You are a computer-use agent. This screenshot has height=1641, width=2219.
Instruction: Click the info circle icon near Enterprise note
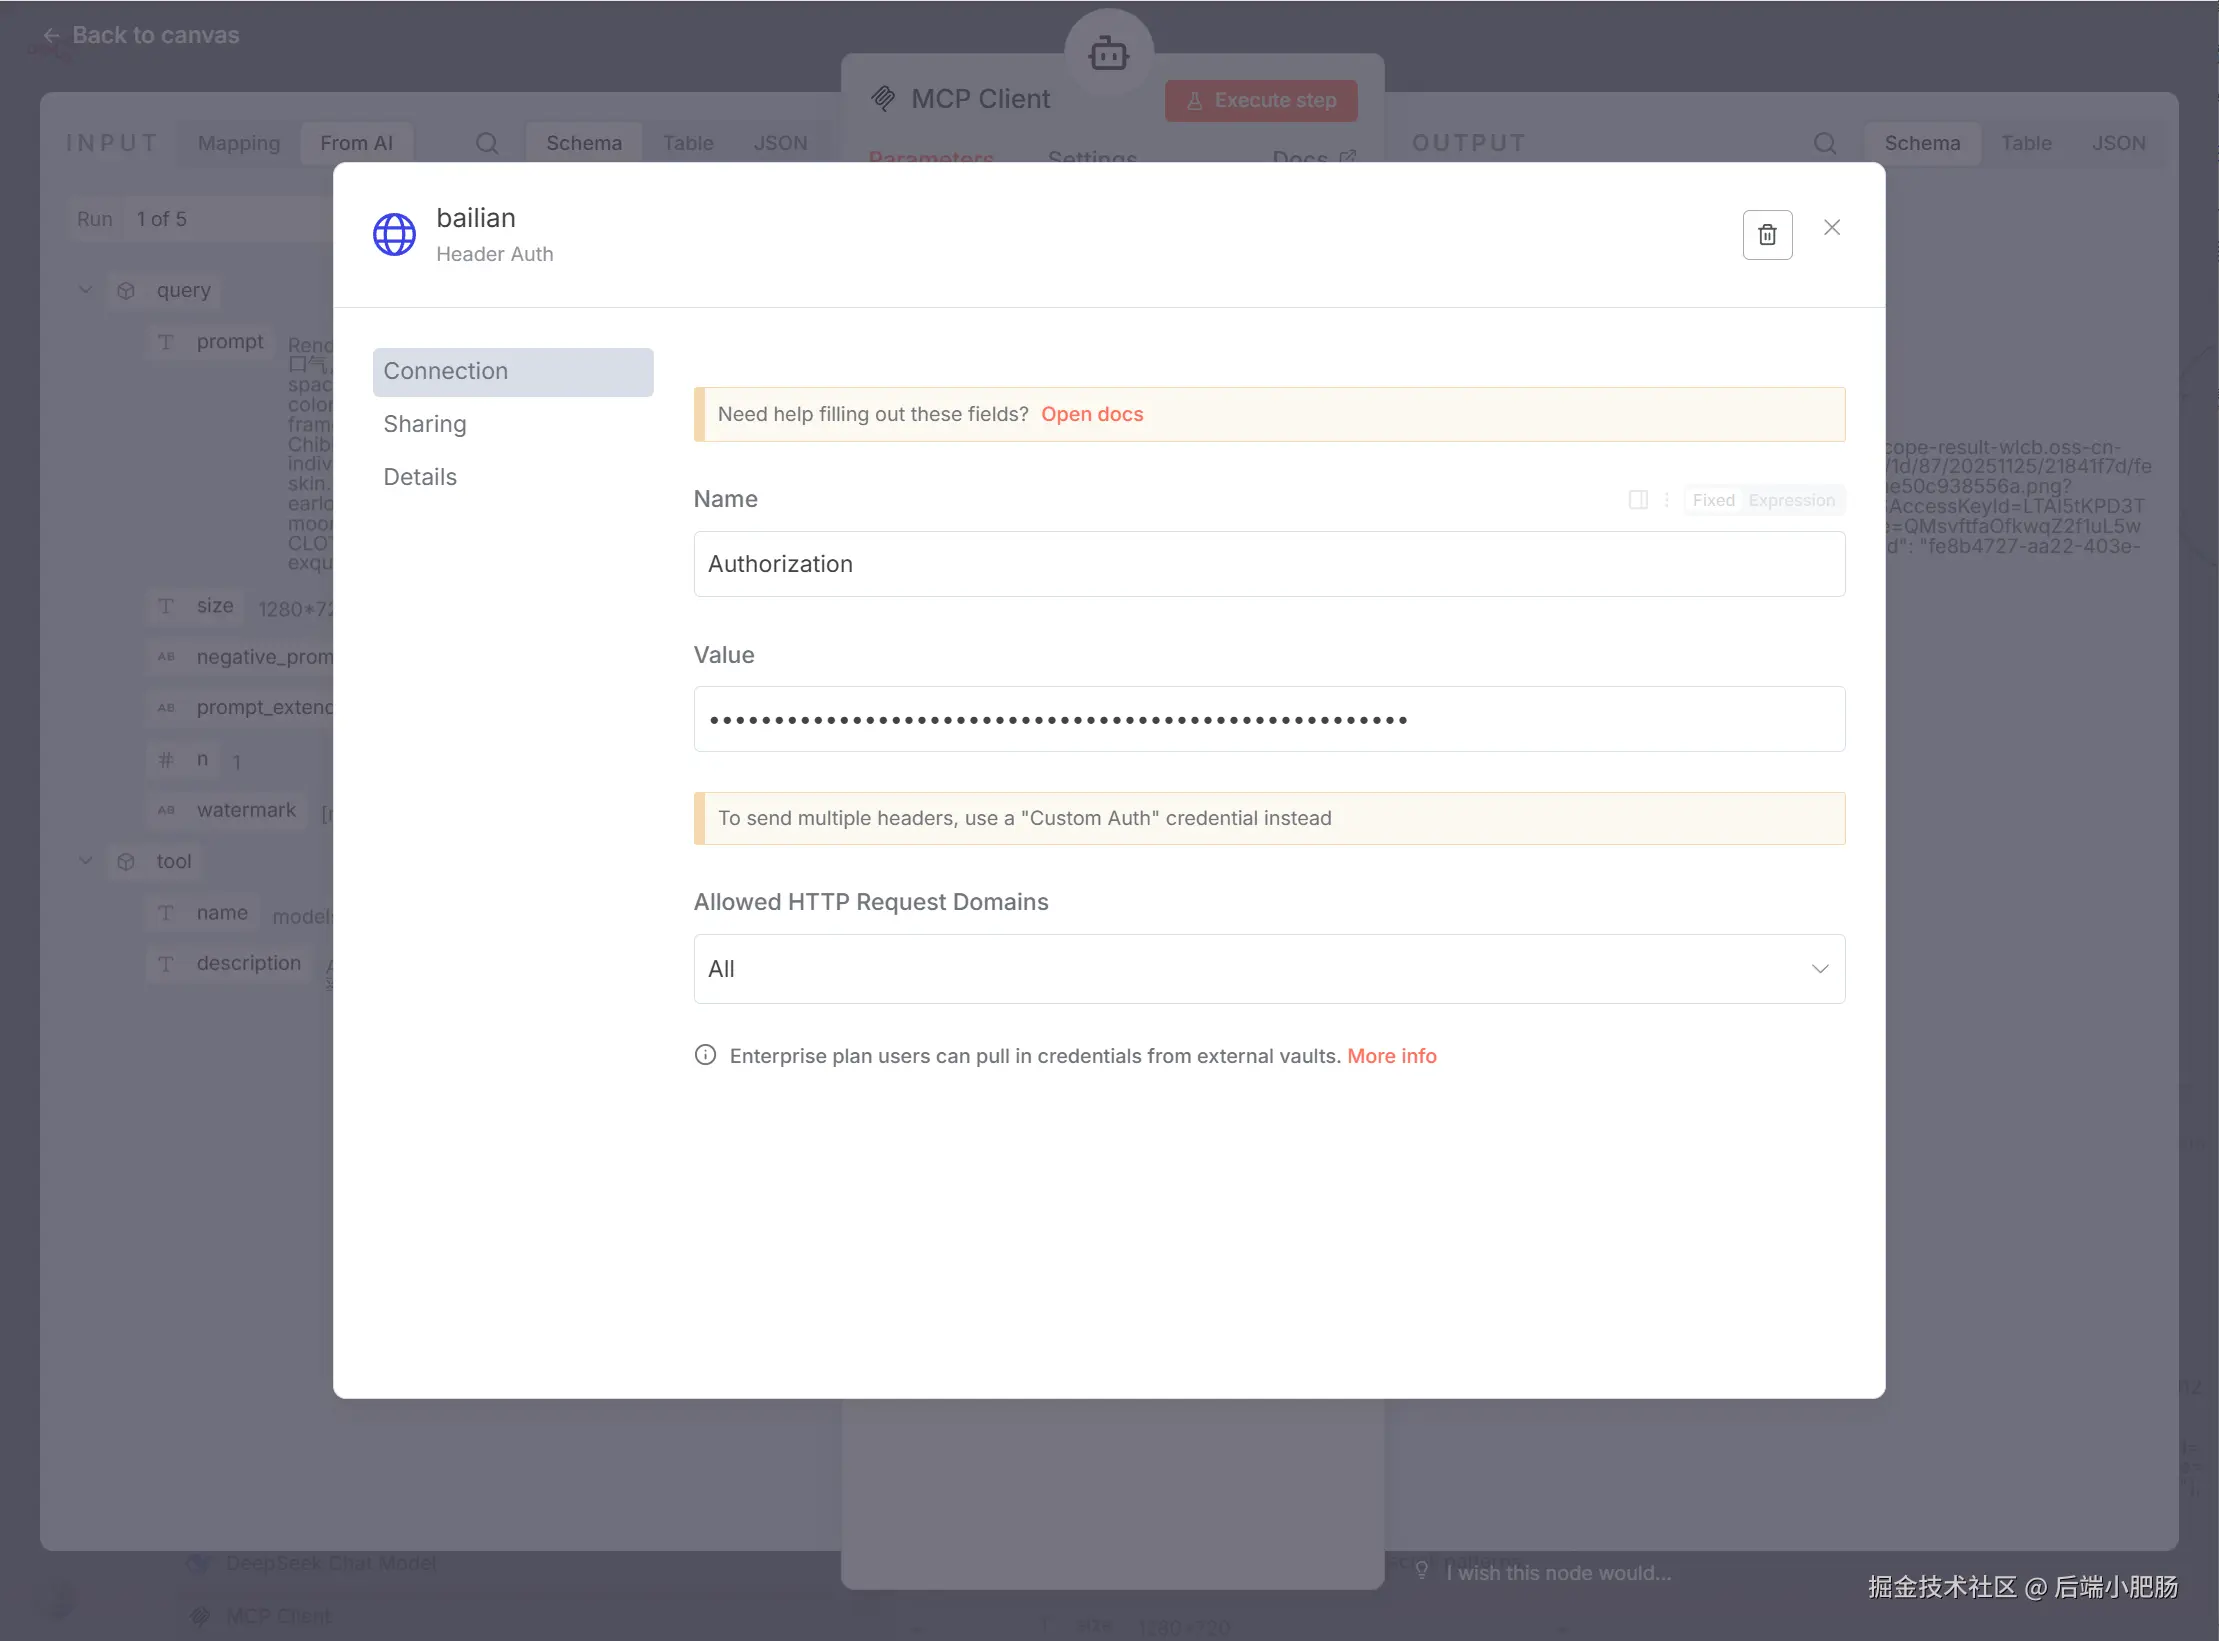pyautogui.click(x=705, y=1055)
